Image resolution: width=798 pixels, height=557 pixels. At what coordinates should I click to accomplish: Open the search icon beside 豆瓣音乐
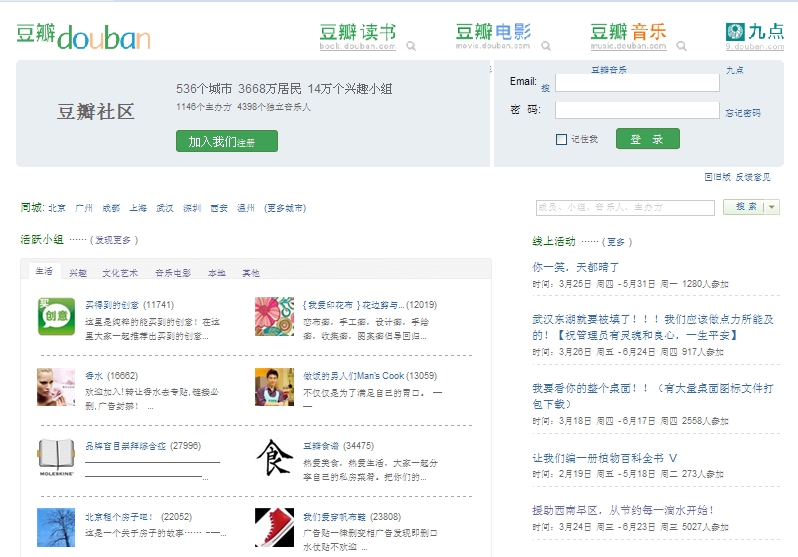tap(681, 46)
